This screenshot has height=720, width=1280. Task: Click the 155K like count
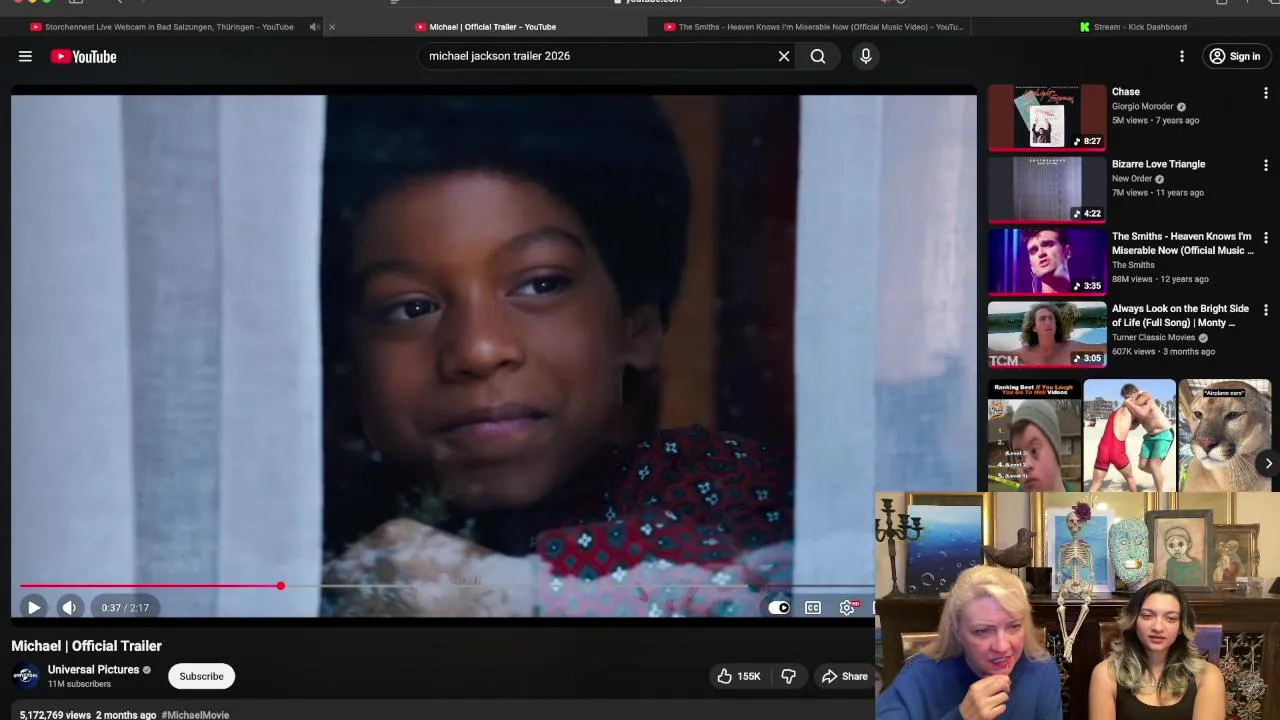pos(749,677)
